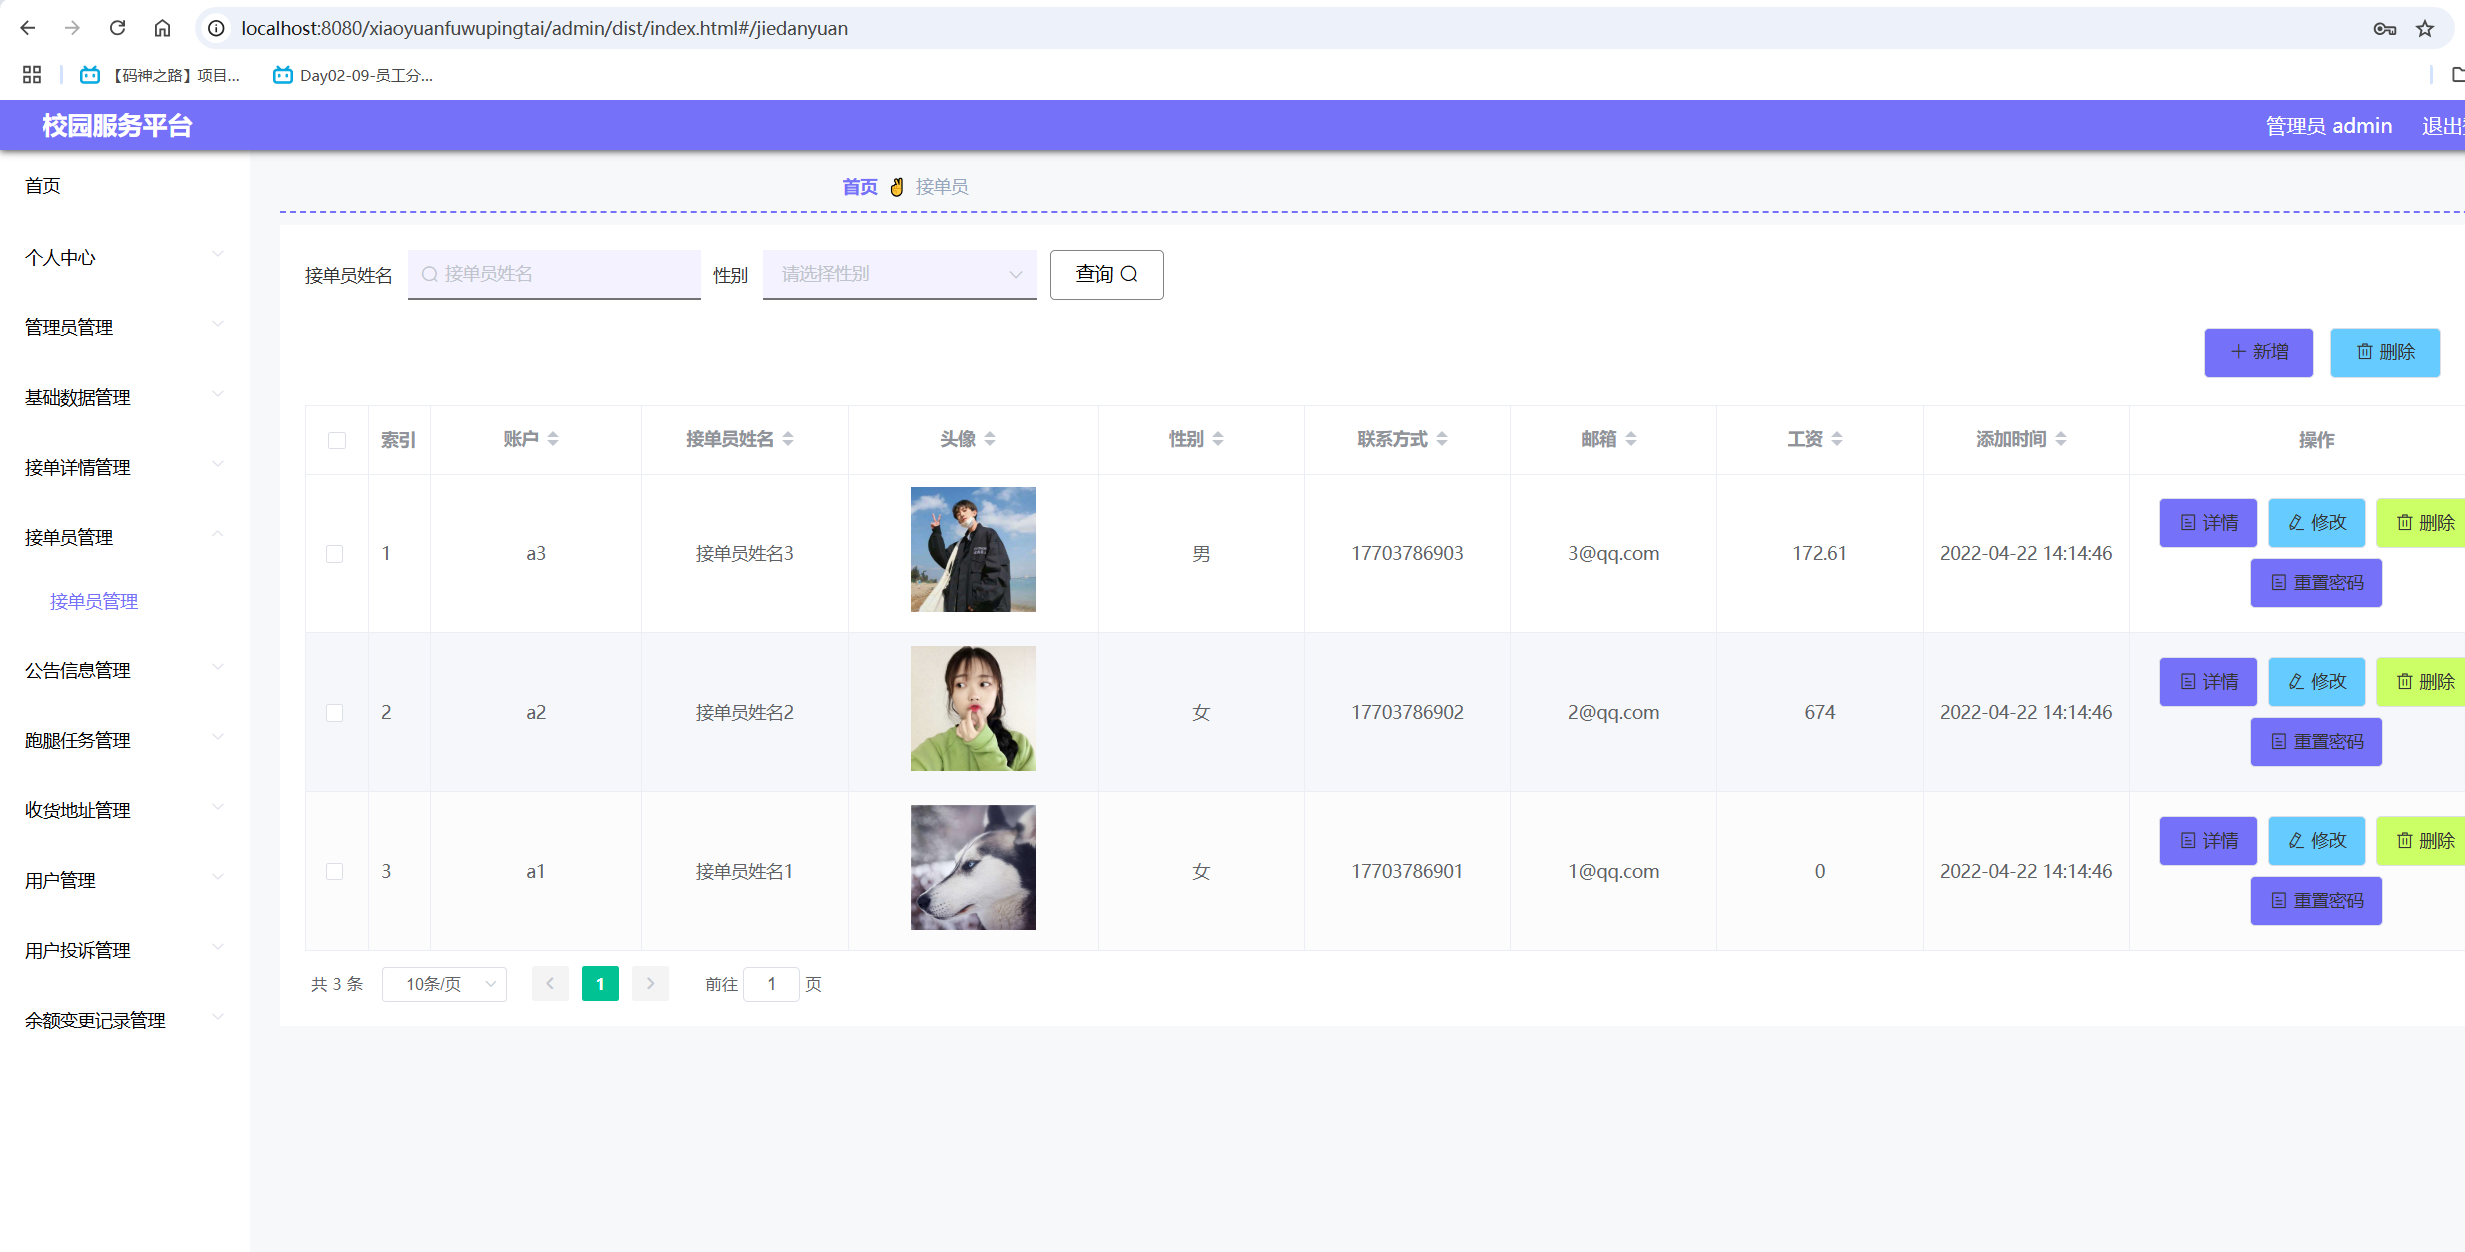
Task: Check the select-all checkbox in table header
Action: tap(337, 440)
